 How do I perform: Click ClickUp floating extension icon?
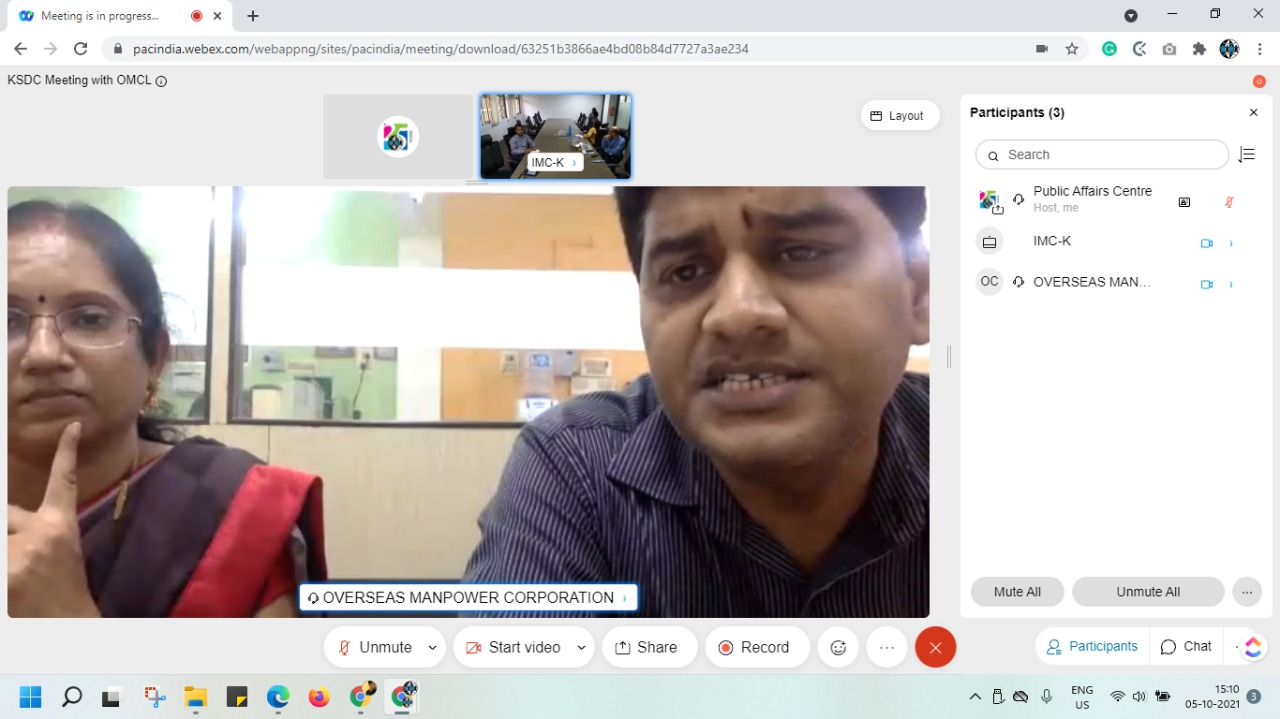pyautogui.click(x=1253, y=647)
